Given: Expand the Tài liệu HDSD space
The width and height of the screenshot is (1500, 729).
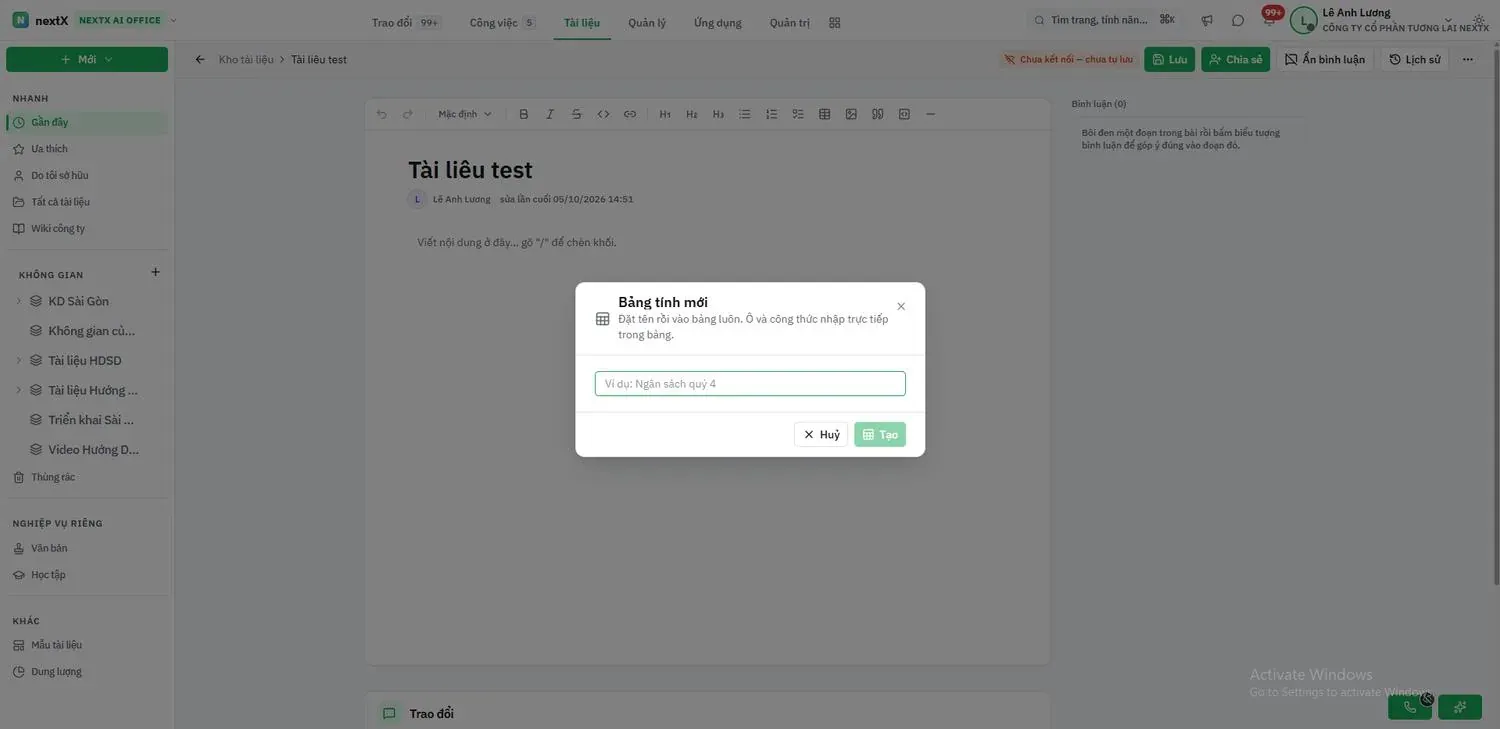Looking at the screenshot, I should point(19,361).
